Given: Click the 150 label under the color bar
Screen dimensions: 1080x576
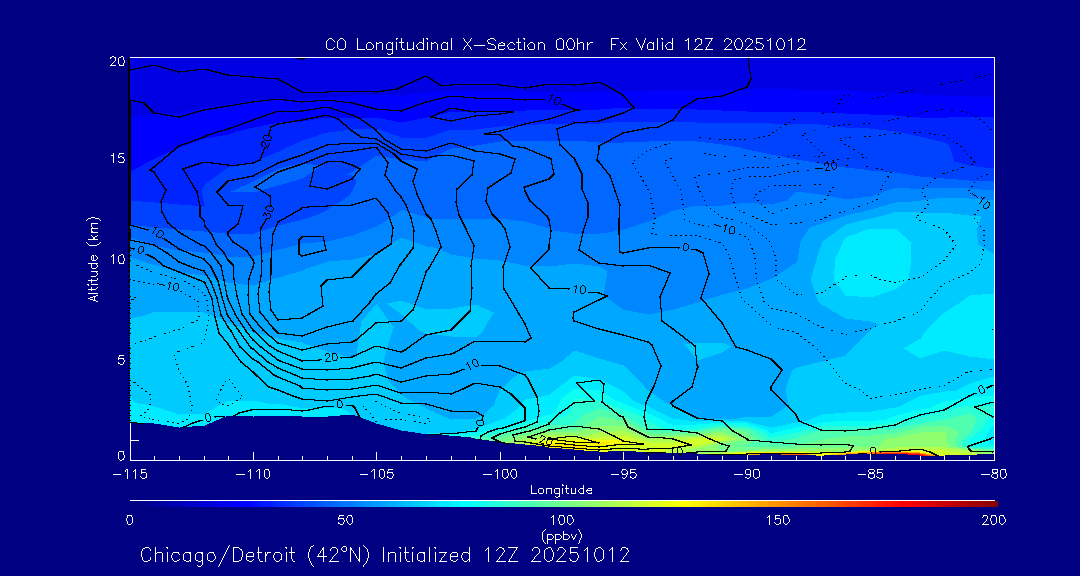Looking at the screenshot, I should click(777, 520).
